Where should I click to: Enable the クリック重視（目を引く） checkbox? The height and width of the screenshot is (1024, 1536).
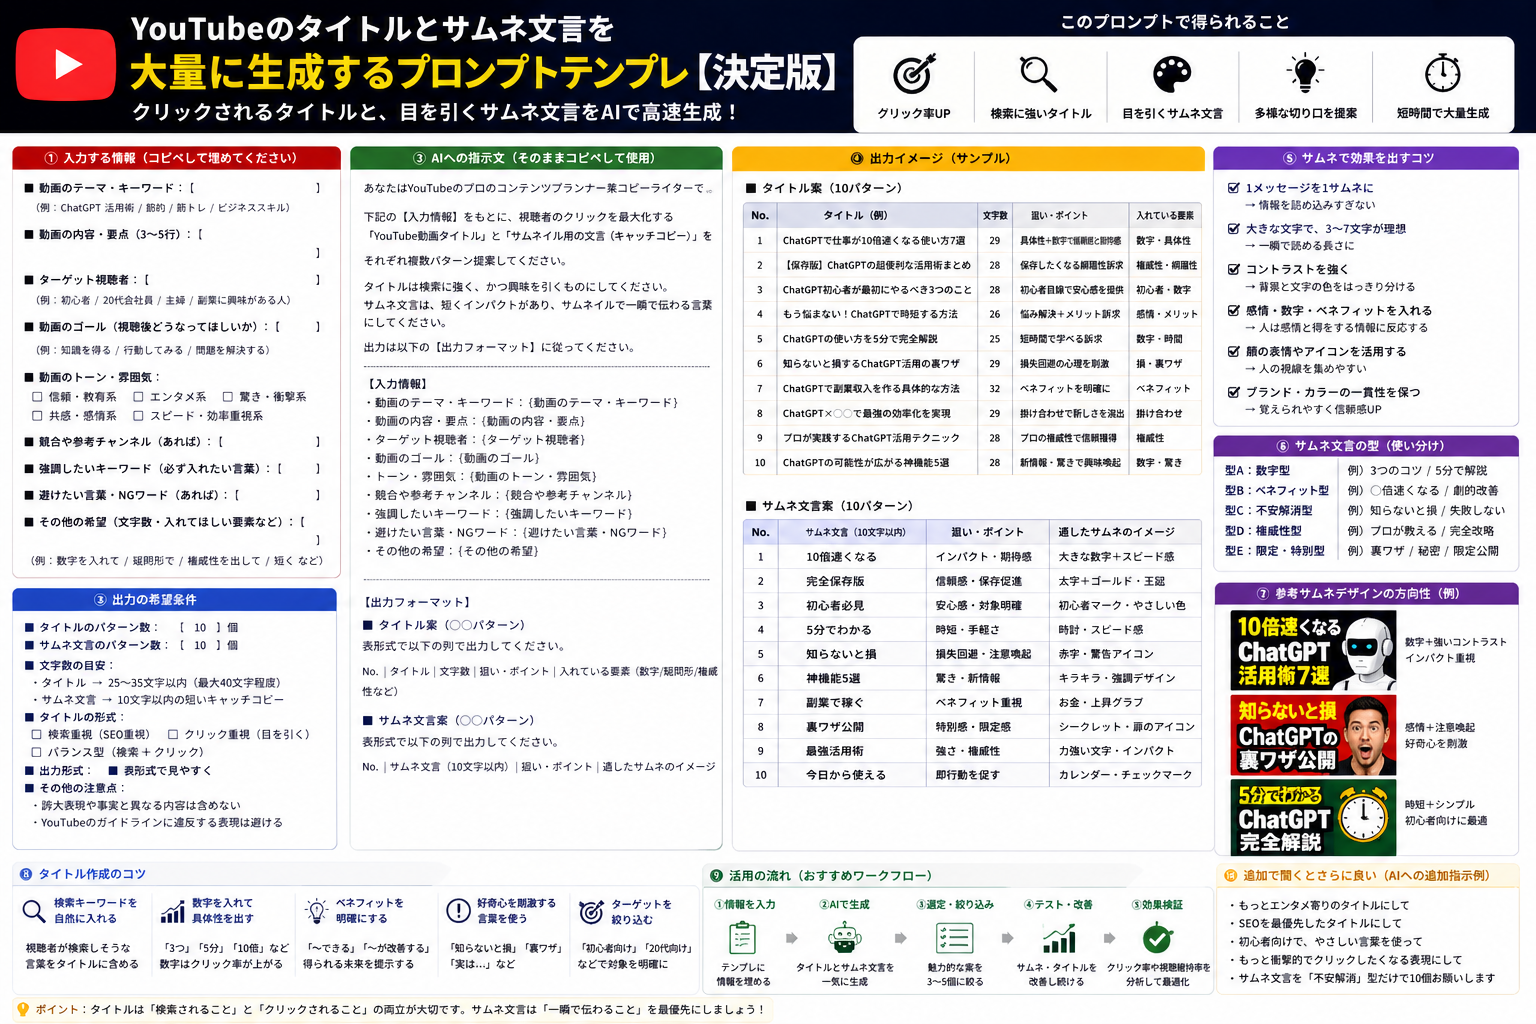tap(173, 734)
